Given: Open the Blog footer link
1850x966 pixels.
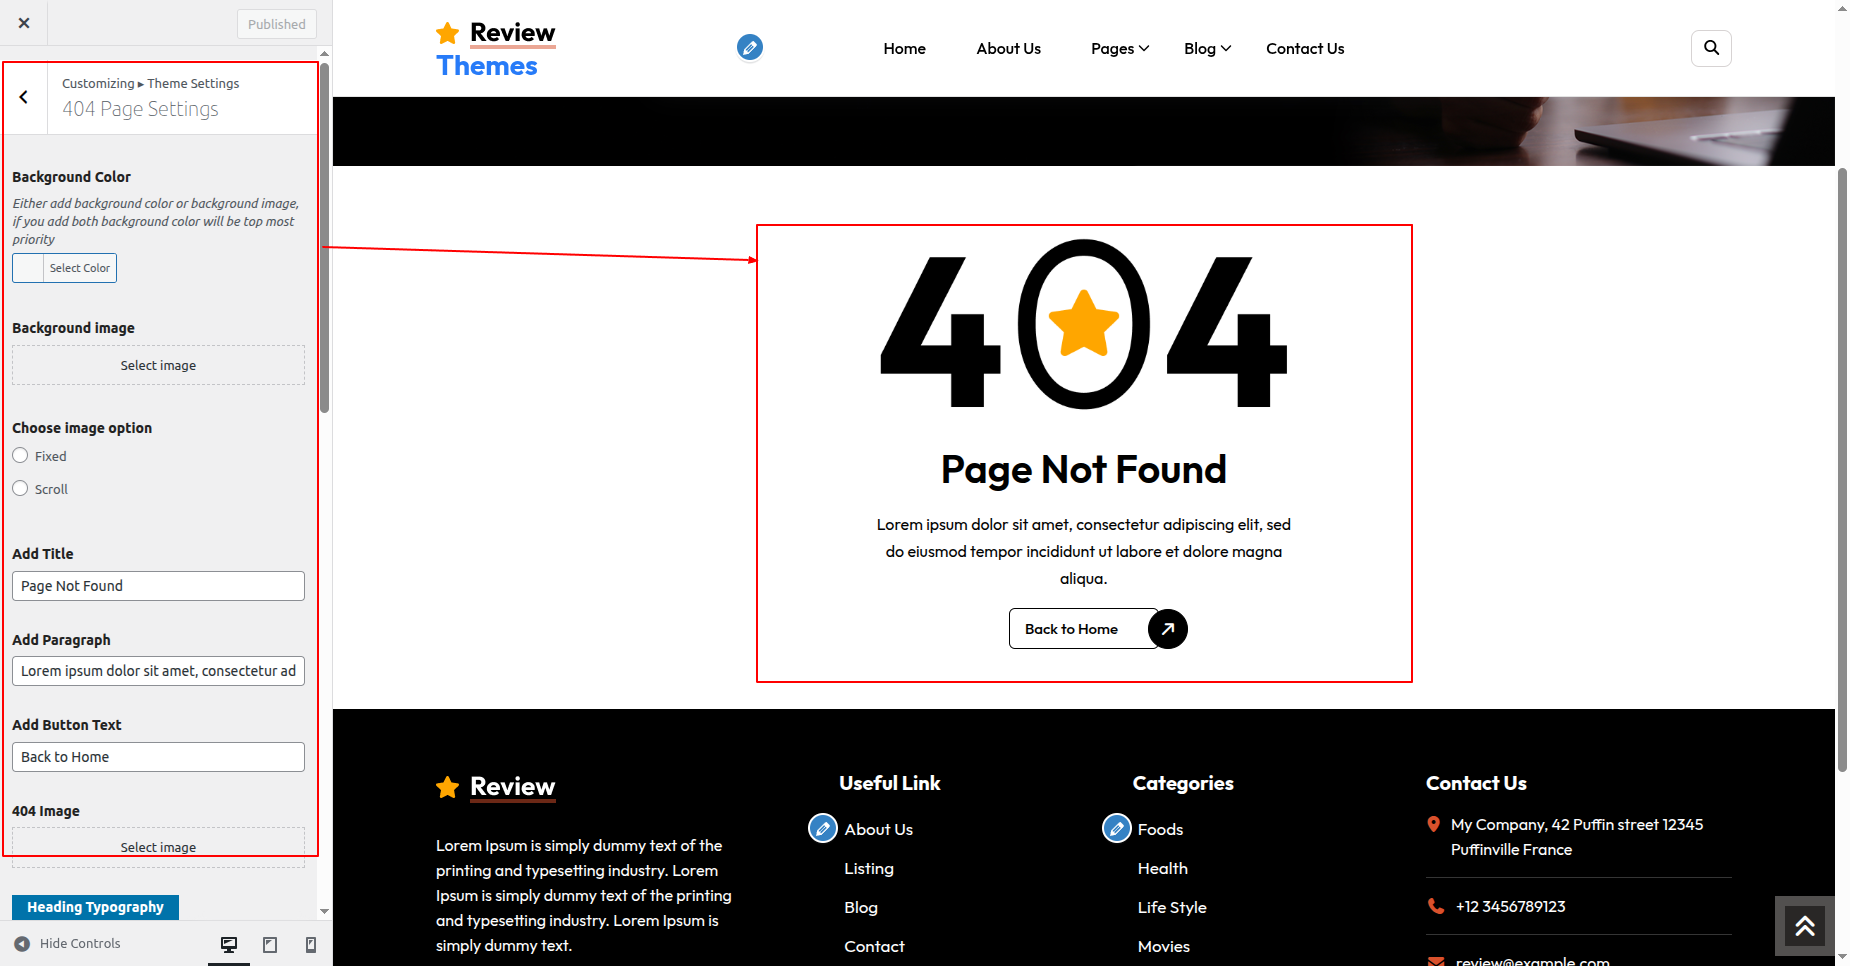Looking at the screenshot, I should pyautogui.click(x=861, y=908).
